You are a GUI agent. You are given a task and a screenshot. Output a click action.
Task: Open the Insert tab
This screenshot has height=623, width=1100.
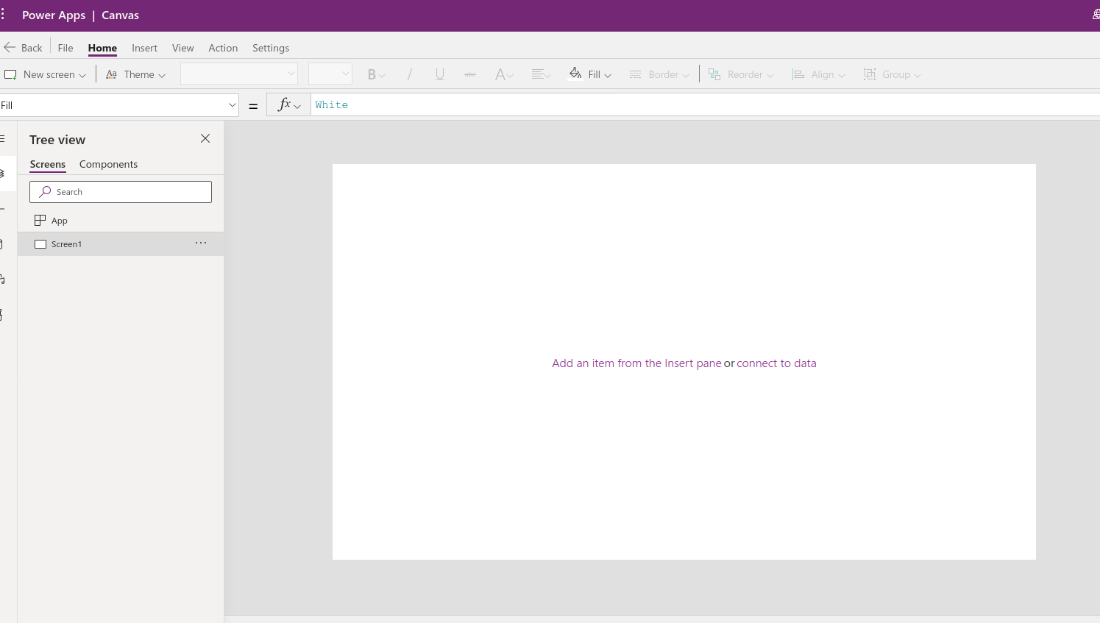coord(145,48)
